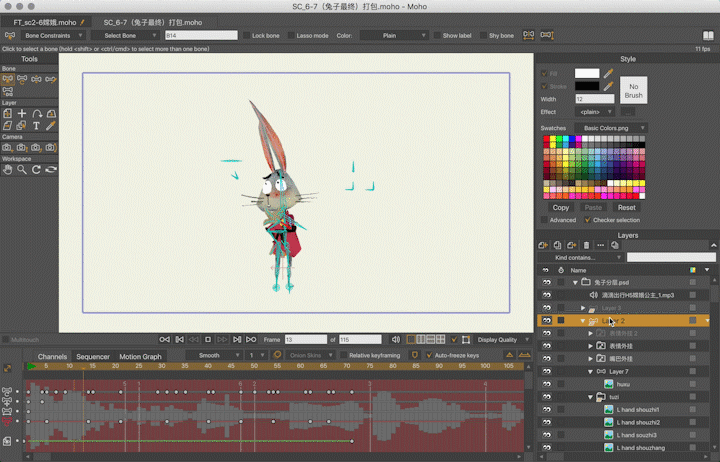The image size is (720, 462).
Task: Open the Sequencer timeline tab
Action: [x=93, y=356]
